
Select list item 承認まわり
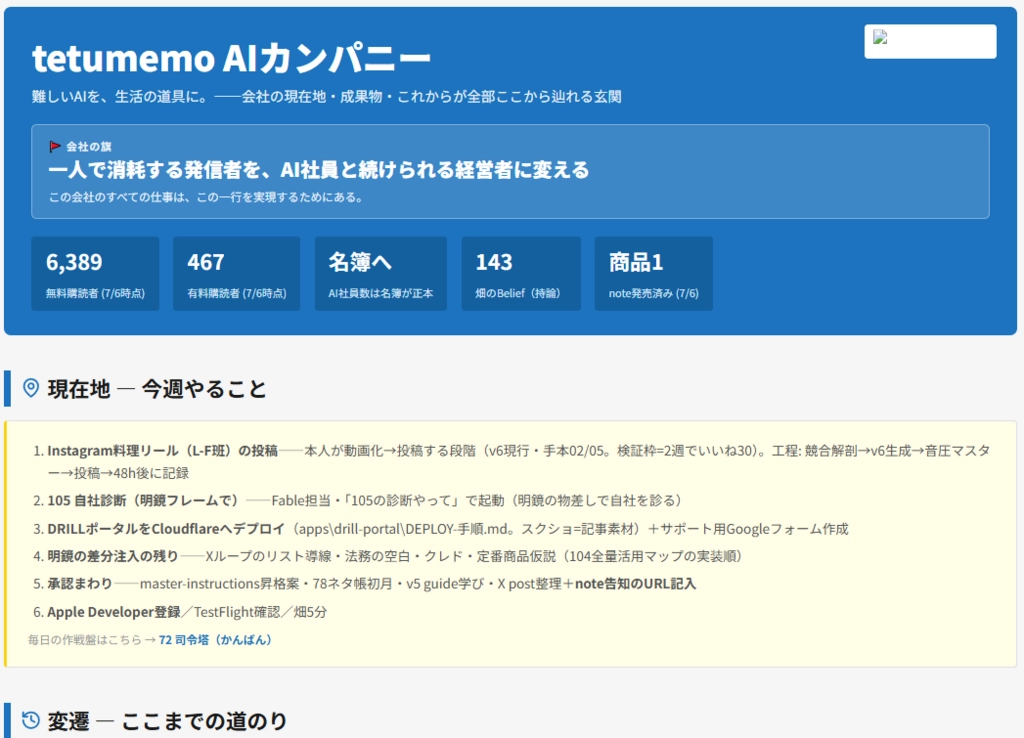[x=364, y=583]
